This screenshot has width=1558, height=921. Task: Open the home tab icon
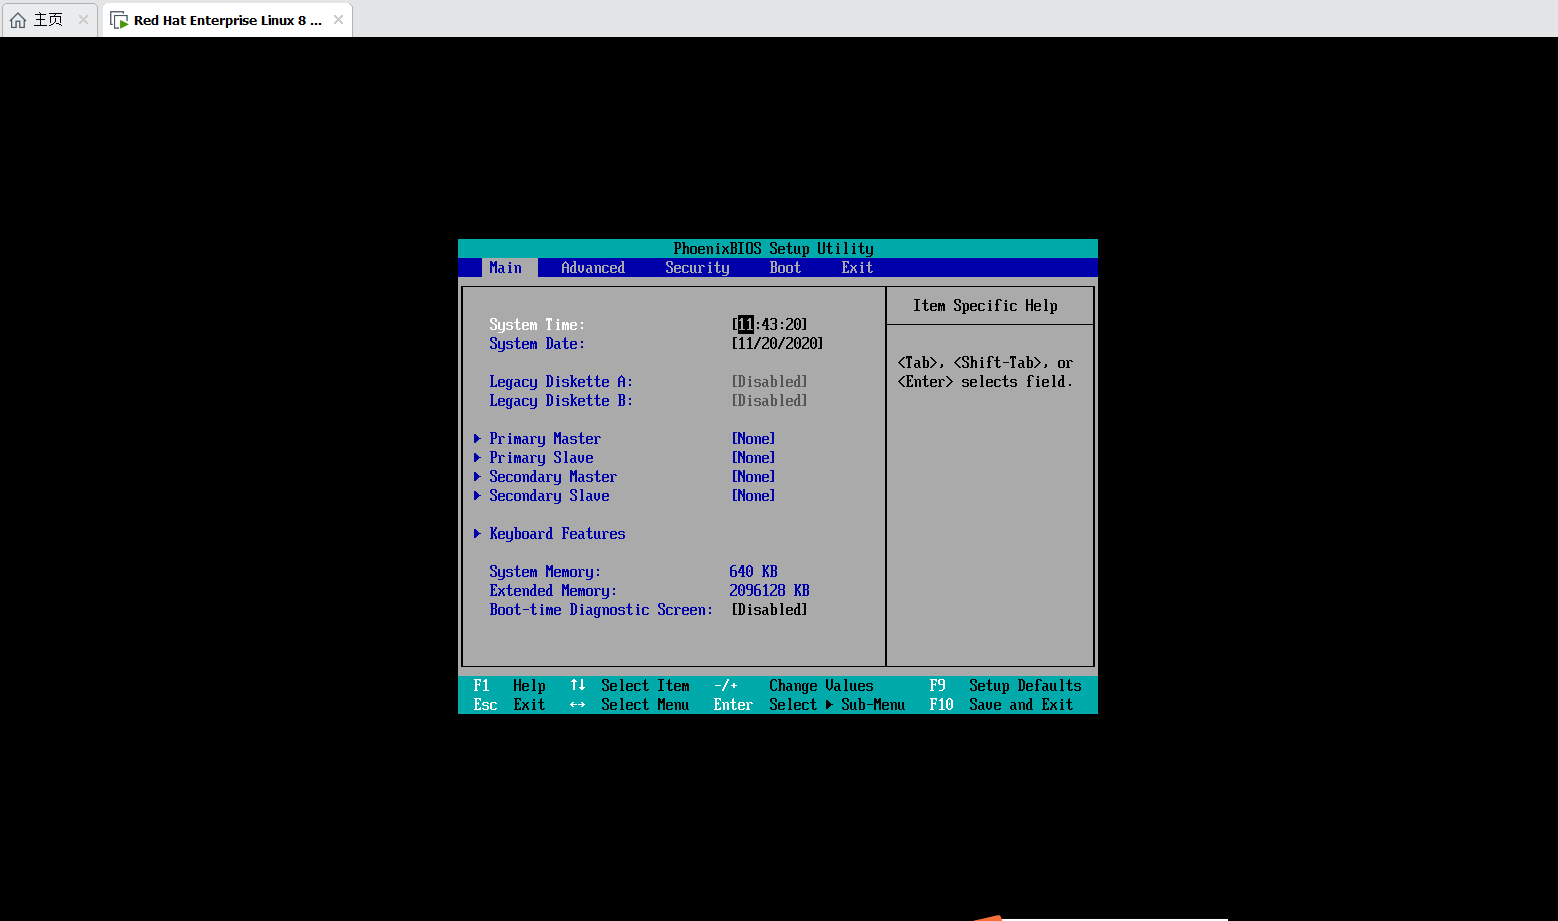tap(18, 20)
